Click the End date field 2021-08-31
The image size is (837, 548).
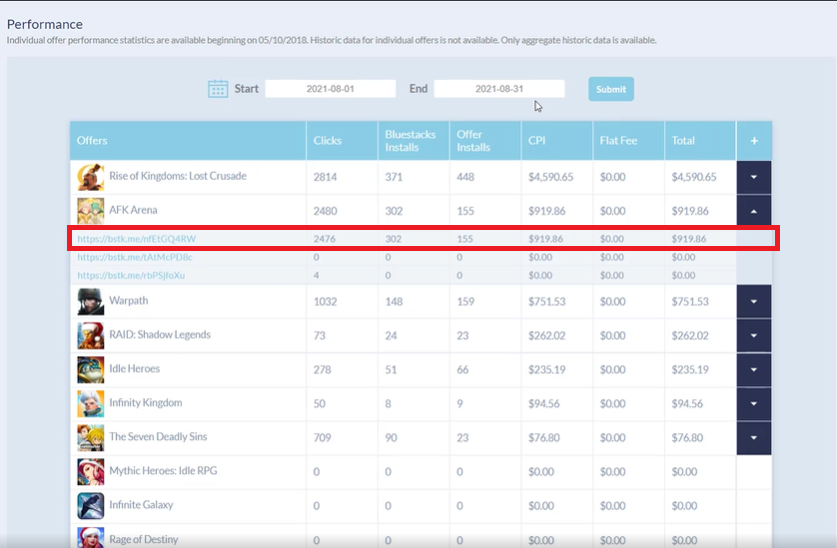tap(499, 89)
